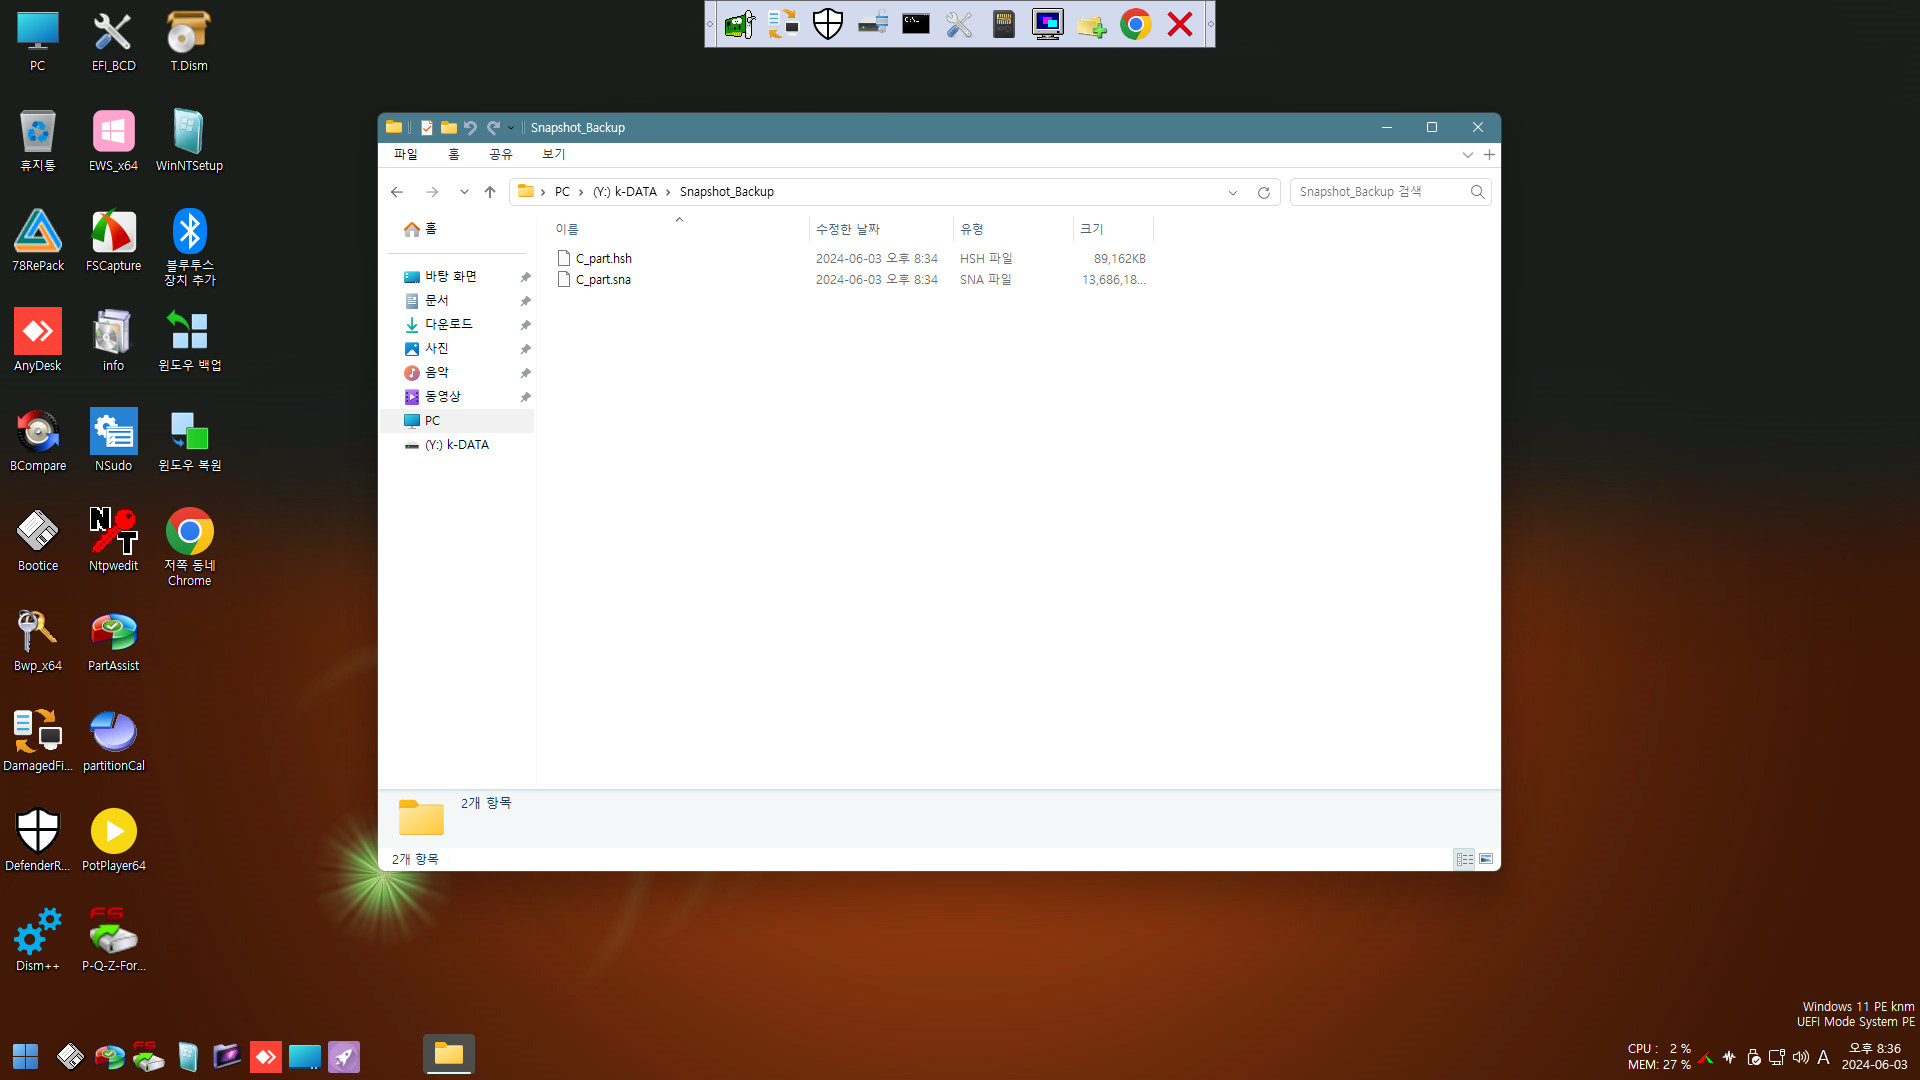Open the Dism++ desktop icon
Screen dimensions: 1920x1080
38,941
